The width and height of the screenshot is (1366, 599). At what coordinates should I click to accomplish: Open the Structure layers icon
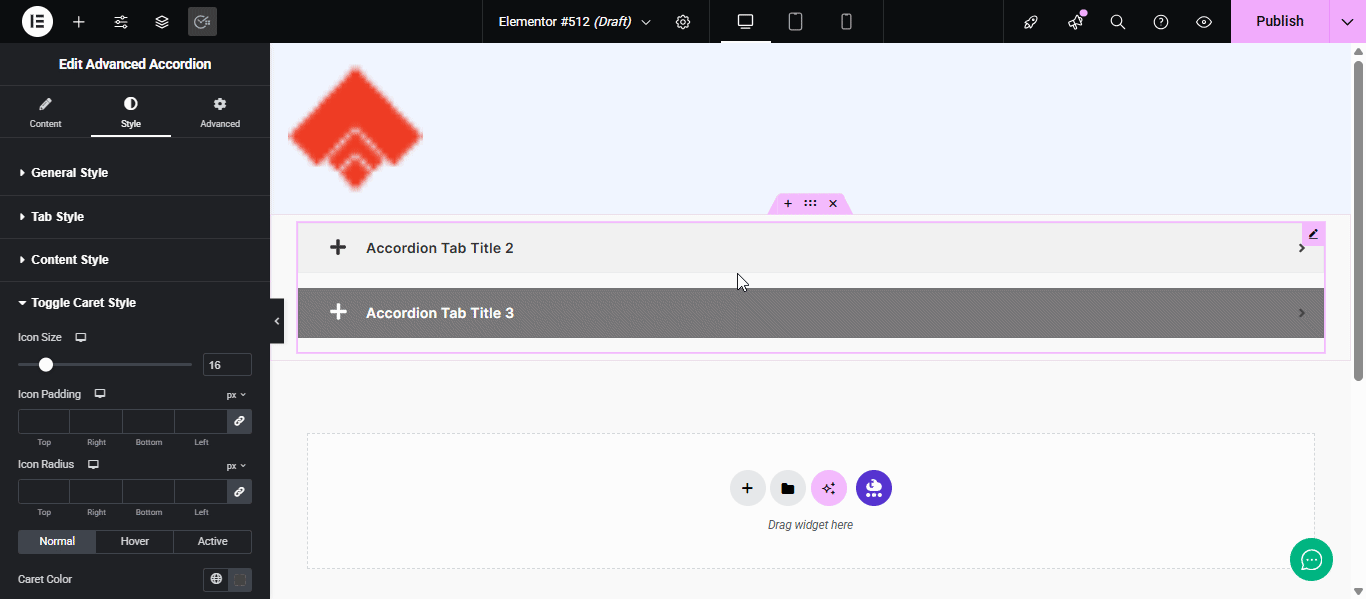[162, 21]
